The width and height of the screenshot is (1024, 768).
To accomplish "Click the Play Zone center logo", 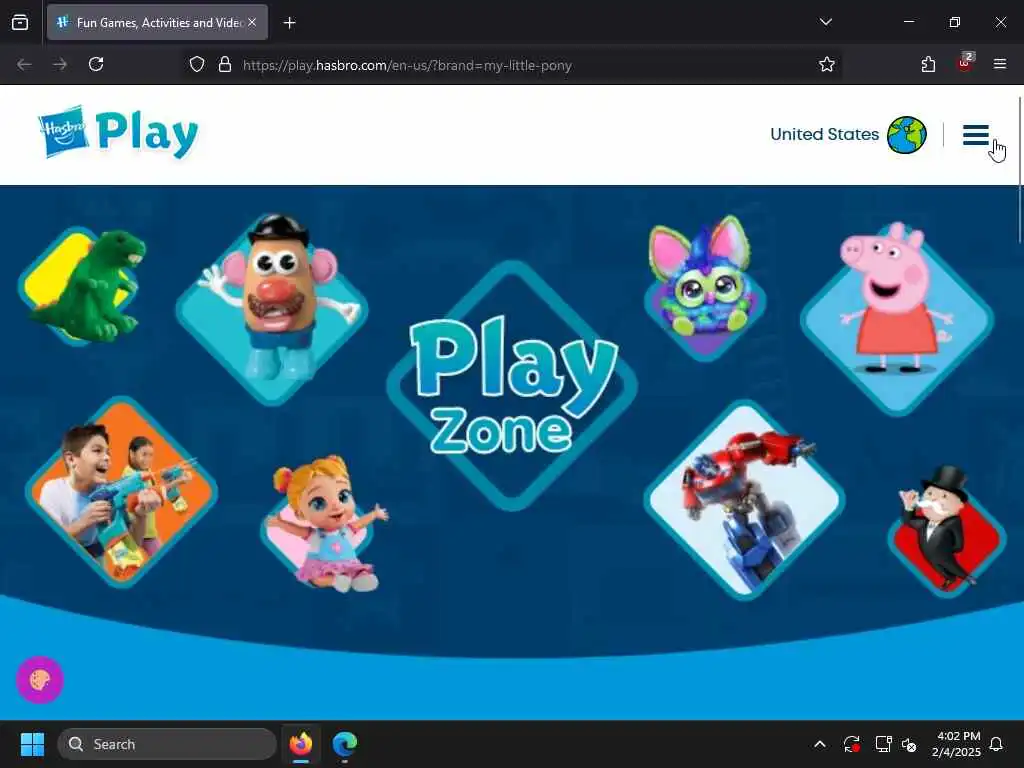I will (512, 385).
